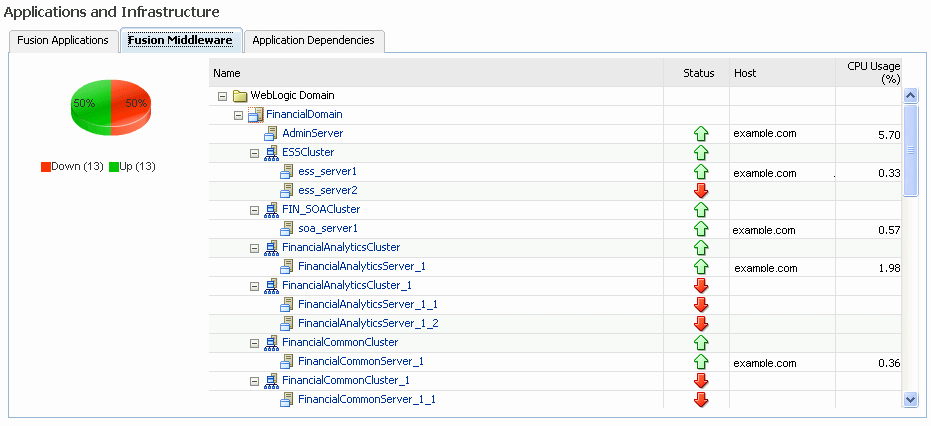Collapse the FinancialCommonCluster node

pyautogui.click(x=255, y=343)
